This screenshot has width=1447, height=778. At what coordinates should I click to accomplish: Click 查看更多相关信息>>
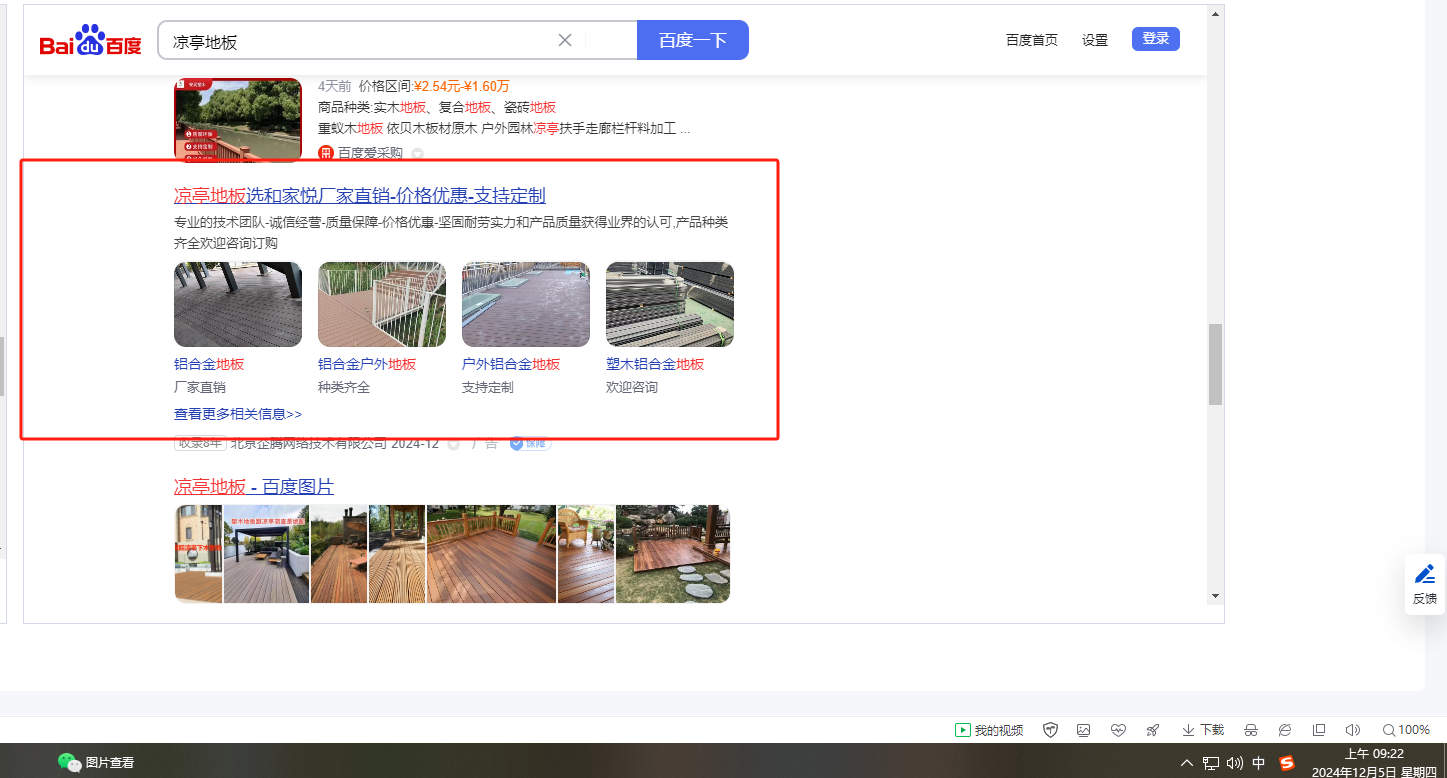point(238,413)
